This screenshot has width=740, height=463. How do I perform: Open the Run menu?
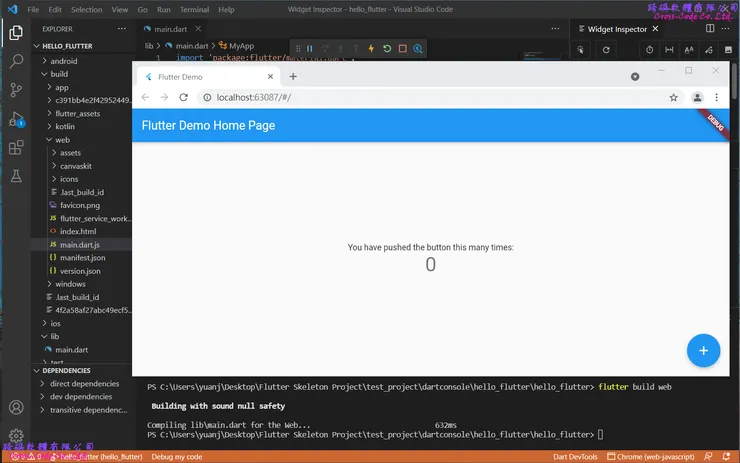(164, 9)
